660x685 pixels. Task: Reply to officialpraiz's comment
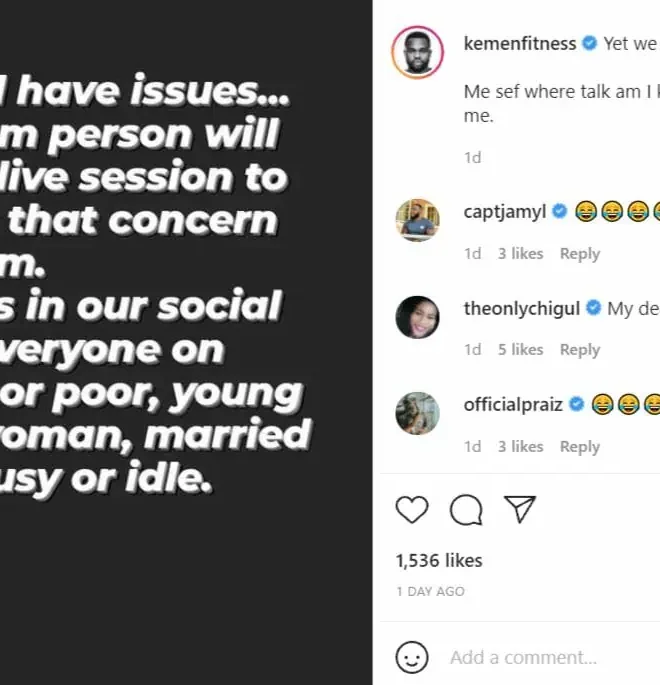[x=580, y=447]
